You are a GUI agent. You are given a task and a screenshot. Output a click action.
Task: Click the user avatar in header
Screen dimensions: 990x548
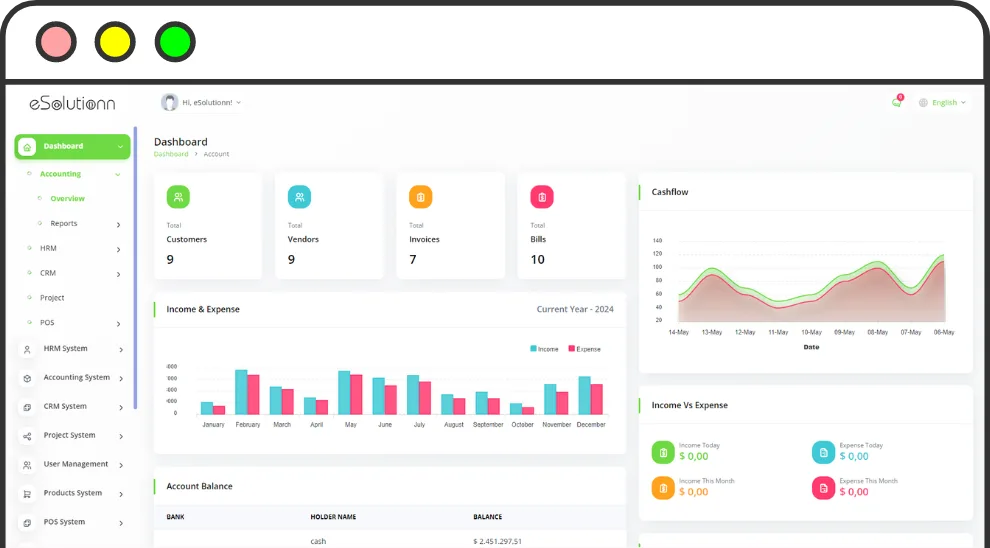coord(169,102)
